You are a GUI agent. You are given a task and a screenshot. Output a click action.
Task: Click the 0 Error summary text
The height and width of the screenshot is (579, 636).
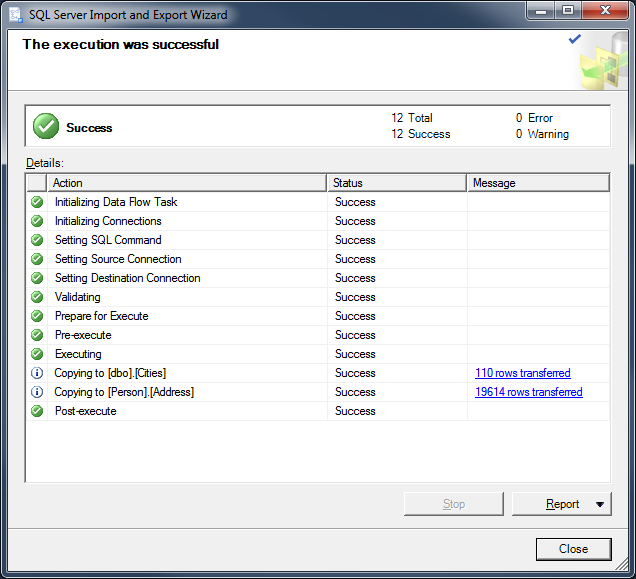tap(534, 118)
